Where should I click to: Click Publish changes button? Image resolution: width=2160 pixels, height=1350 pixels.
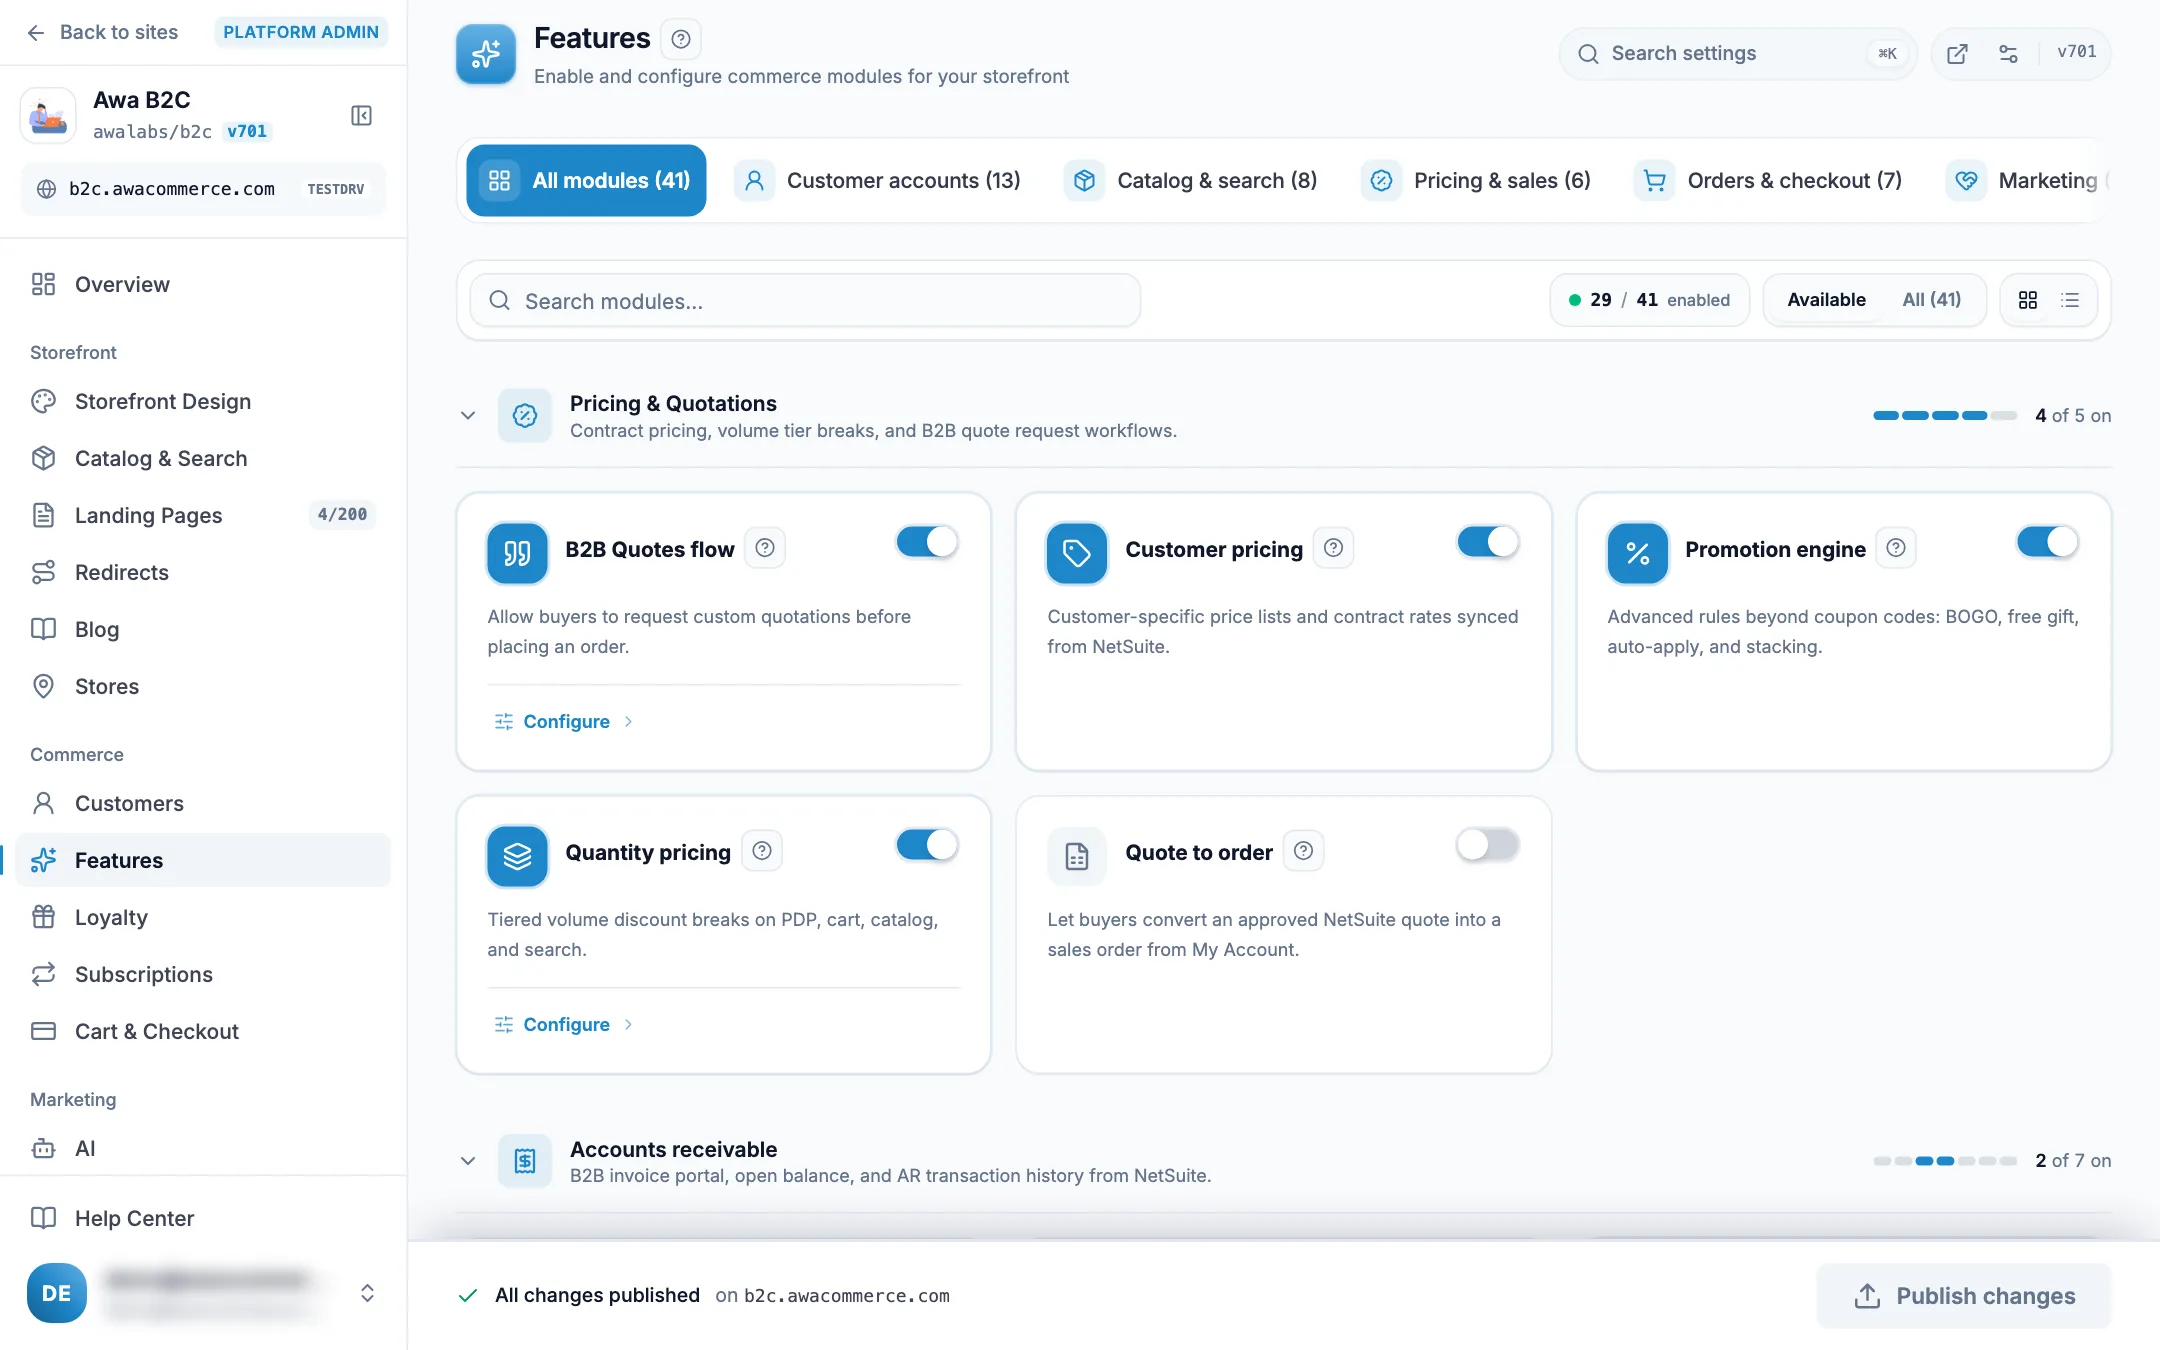click(x=1964, y=1296)
